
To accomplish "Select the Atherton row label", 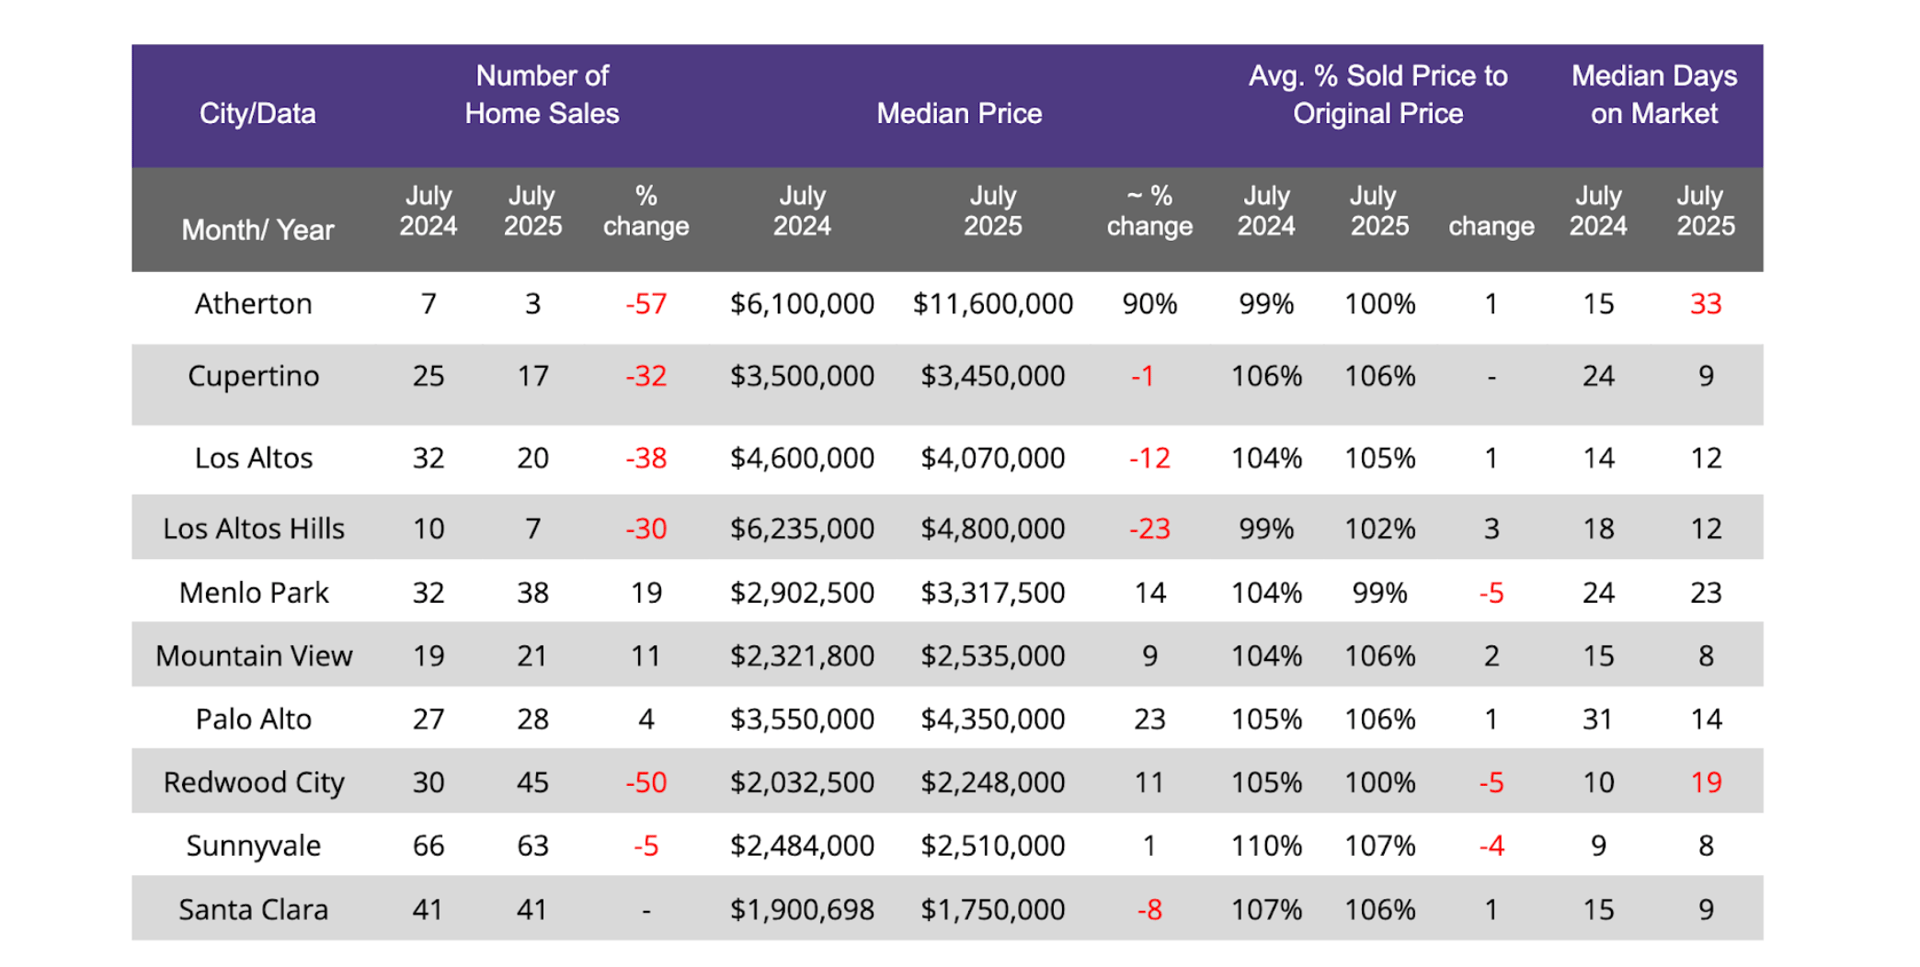I will coord(253,304).
